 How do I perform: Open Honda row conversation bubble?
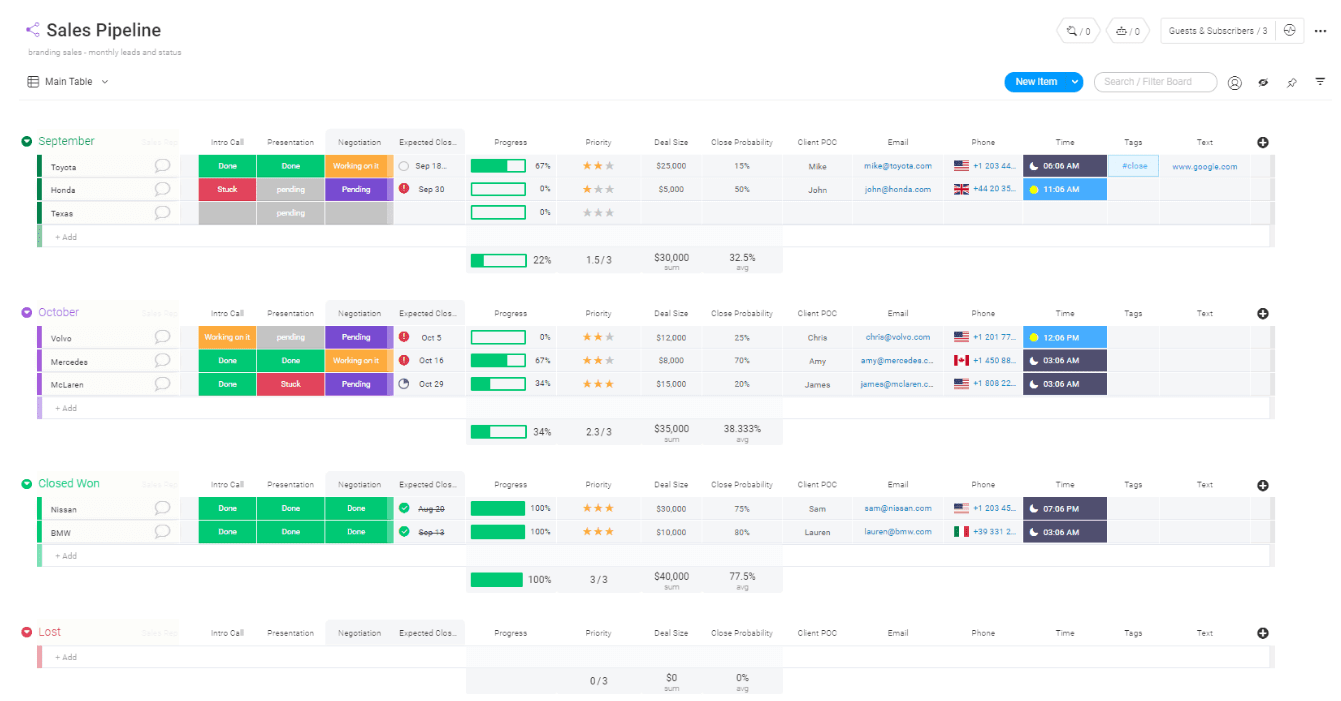(163, 189)
